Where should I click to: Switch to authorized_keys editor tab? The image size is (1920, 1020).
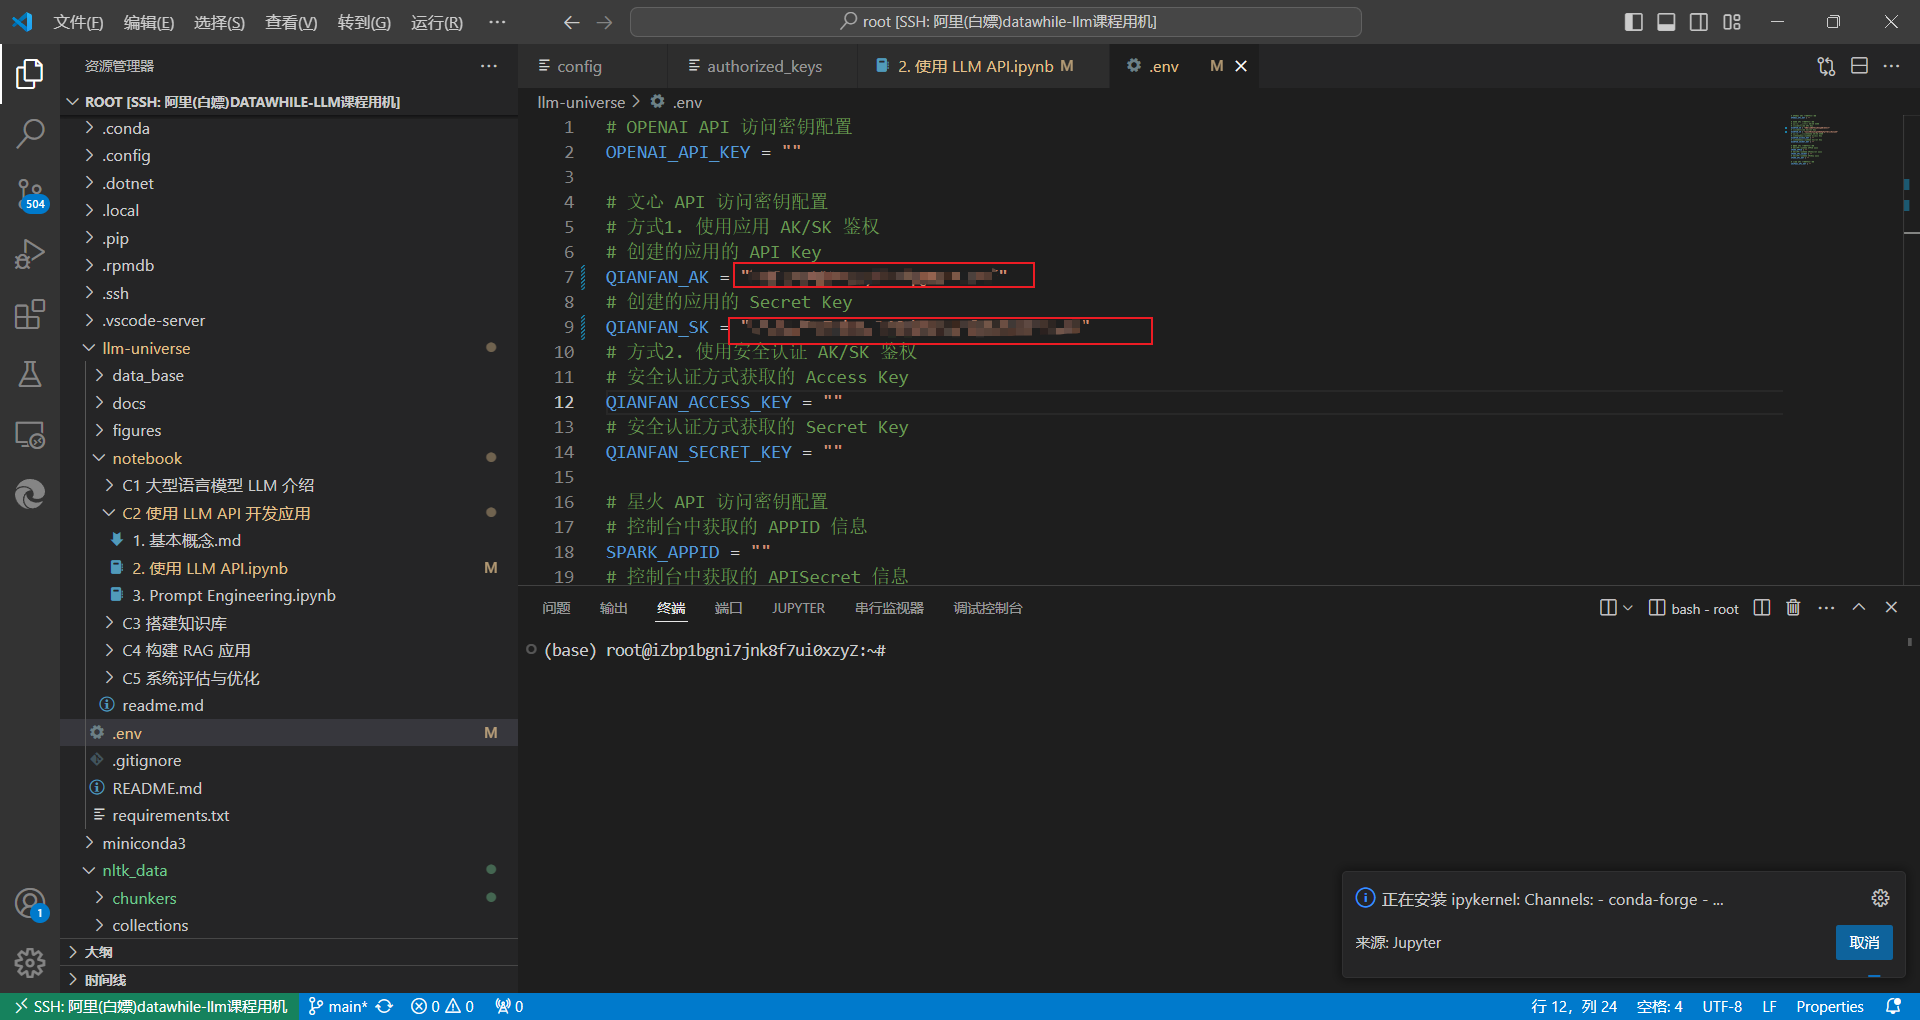764,66
